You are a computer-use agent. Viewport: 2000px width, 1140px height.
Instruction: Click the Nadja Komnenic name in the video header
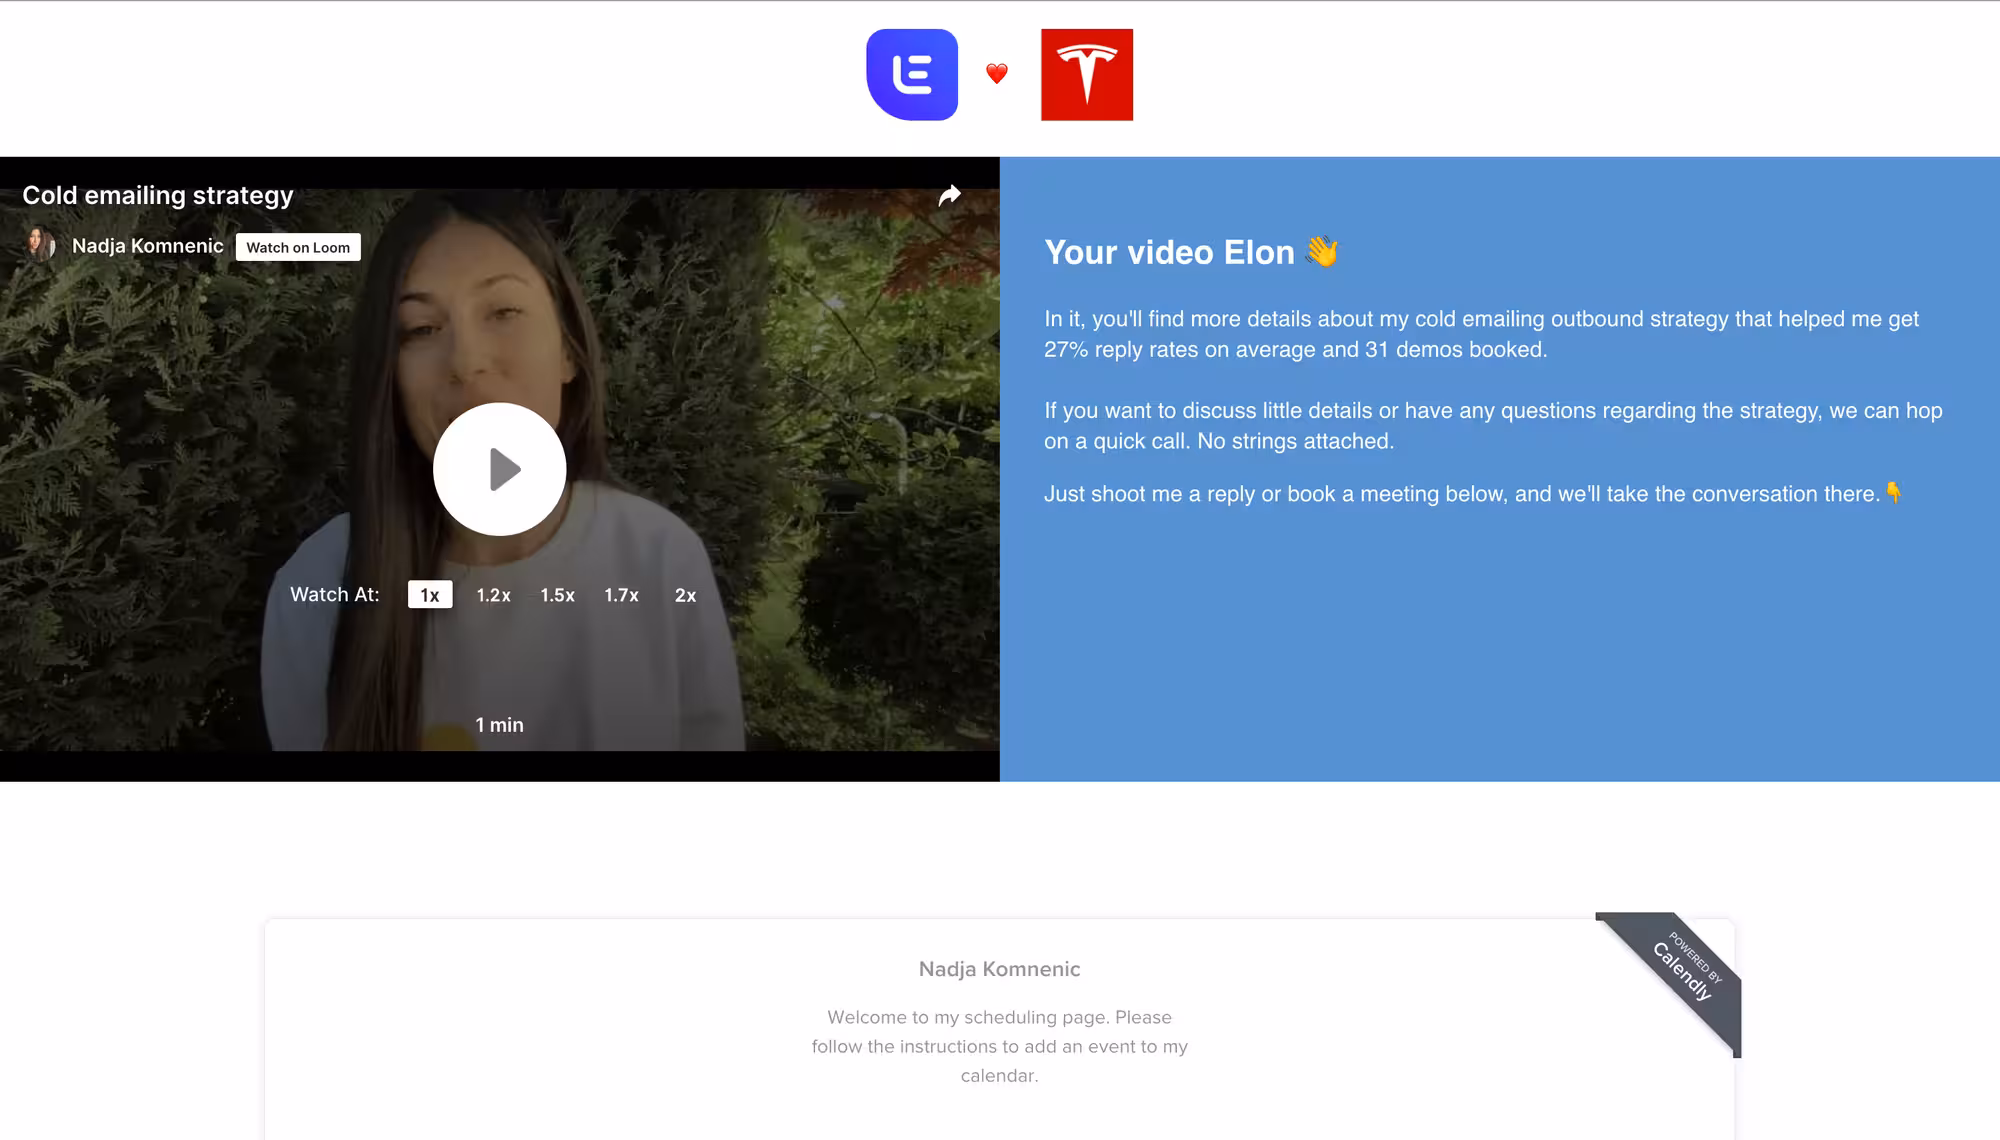pyautogui.click(x=148, y=246)
